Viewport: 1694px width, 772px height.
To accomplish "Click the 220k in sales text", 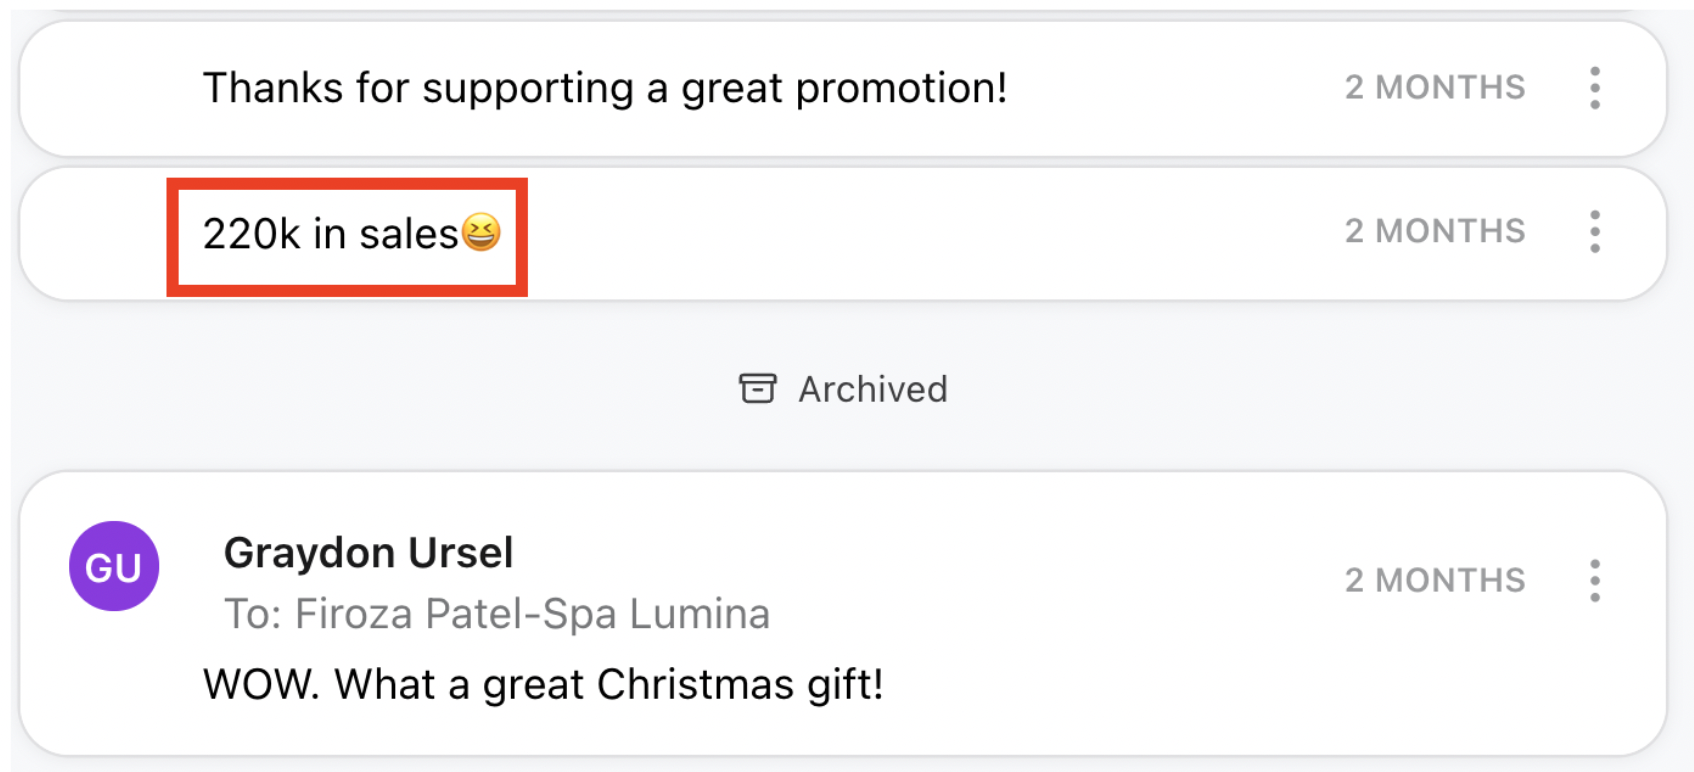I will pos(330,234).
